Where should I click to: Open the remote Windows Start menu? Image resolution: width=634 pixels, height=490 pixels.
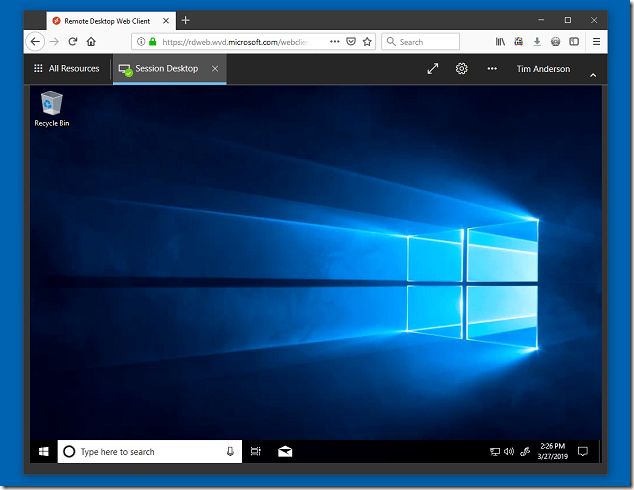44,452
